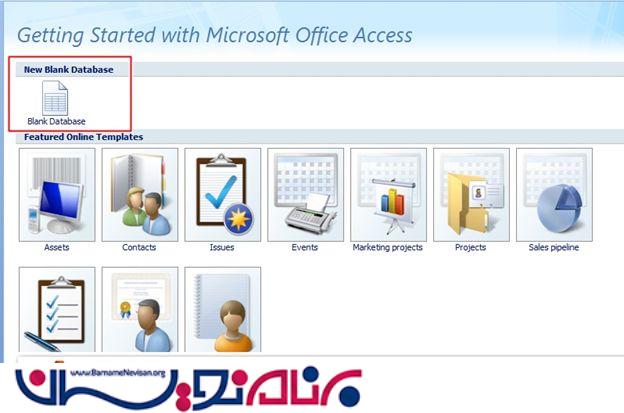Select the Sales pipeline template
Viewport: 624px width, 413px height.
[554, 195]
